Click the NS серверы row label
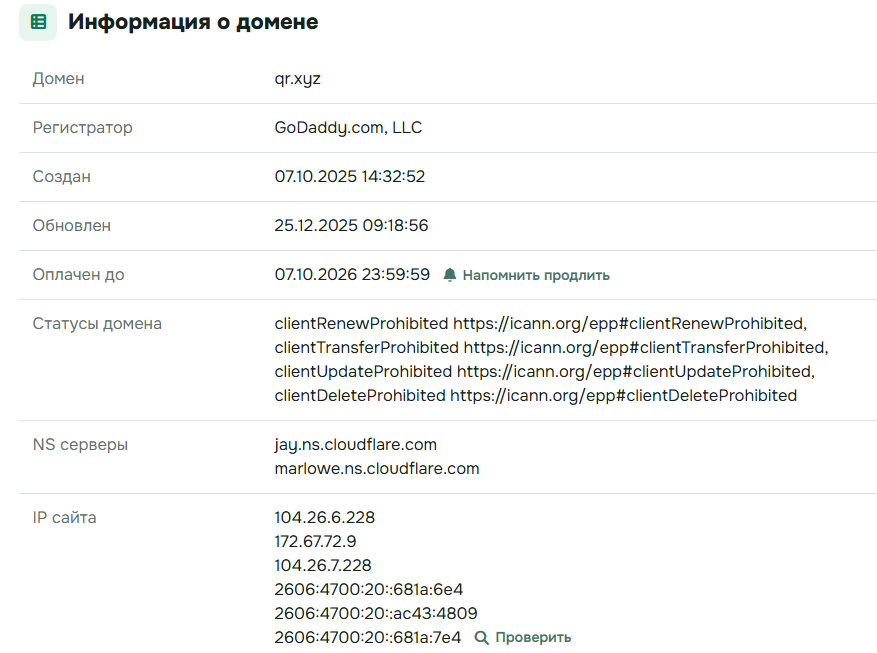Screen dimensions: 877x653 (x=80, y=445)
